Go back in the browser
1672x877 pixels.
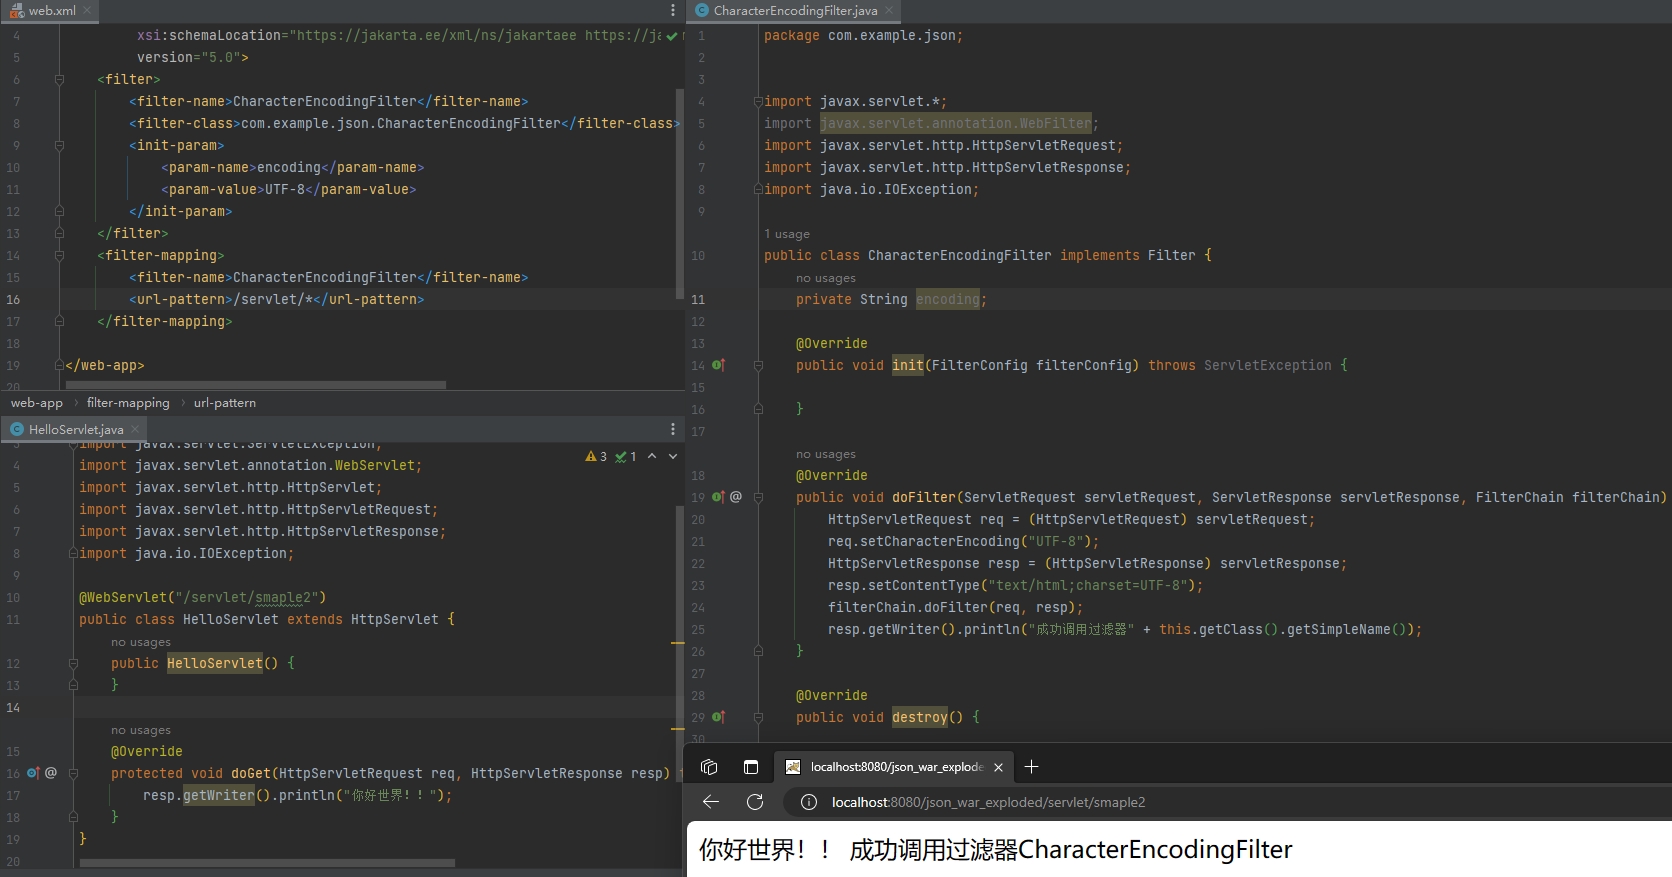[711, 802]
